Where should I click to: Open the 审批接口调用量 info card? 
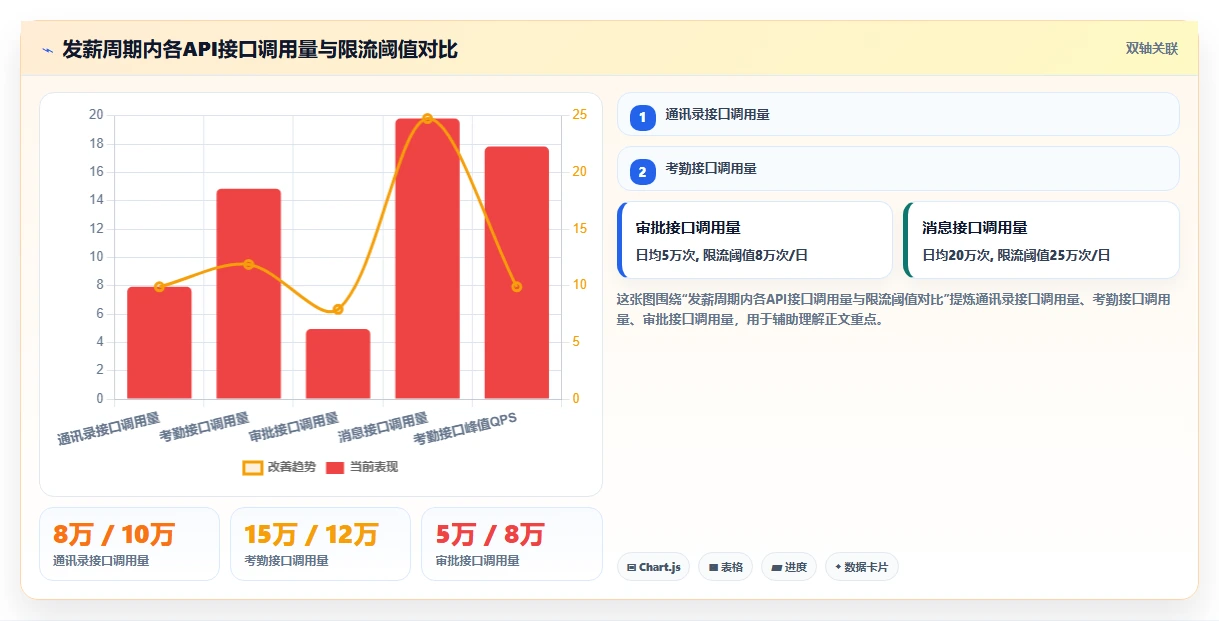click(x=755, y=240)
